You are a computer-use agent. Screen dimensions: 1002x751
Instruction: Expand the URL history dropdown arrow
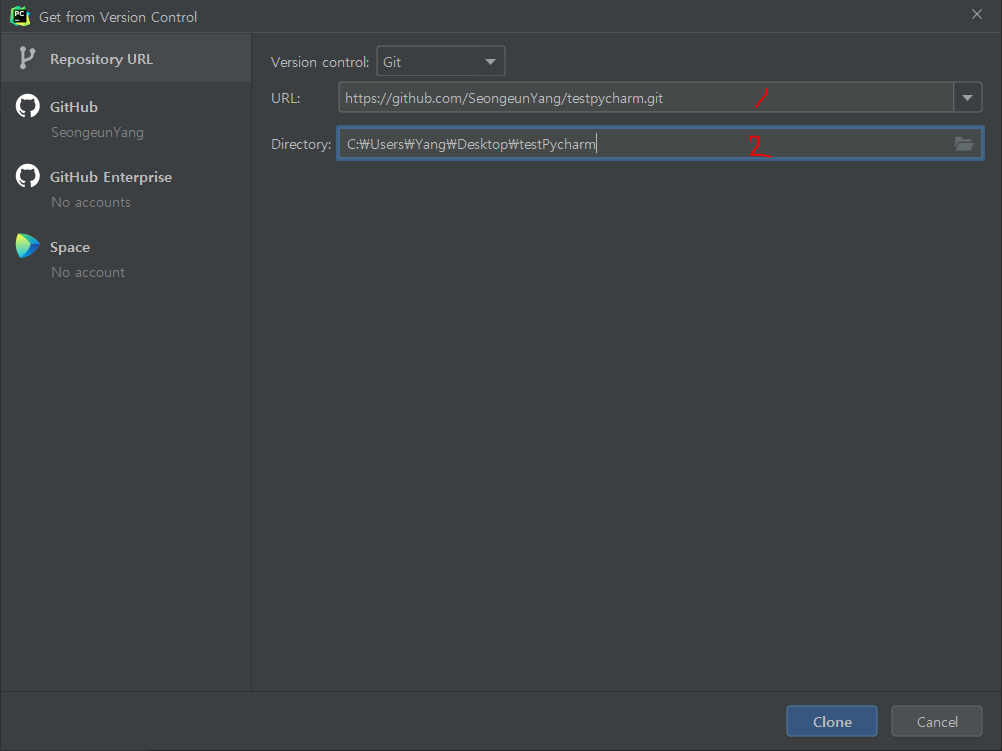coord(967,98)
